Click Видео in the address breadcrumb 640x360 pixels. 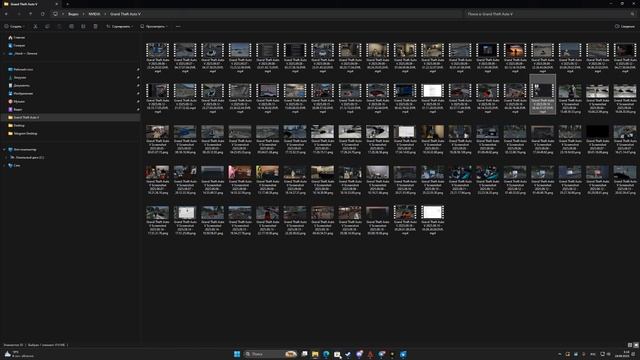point(73,14)
